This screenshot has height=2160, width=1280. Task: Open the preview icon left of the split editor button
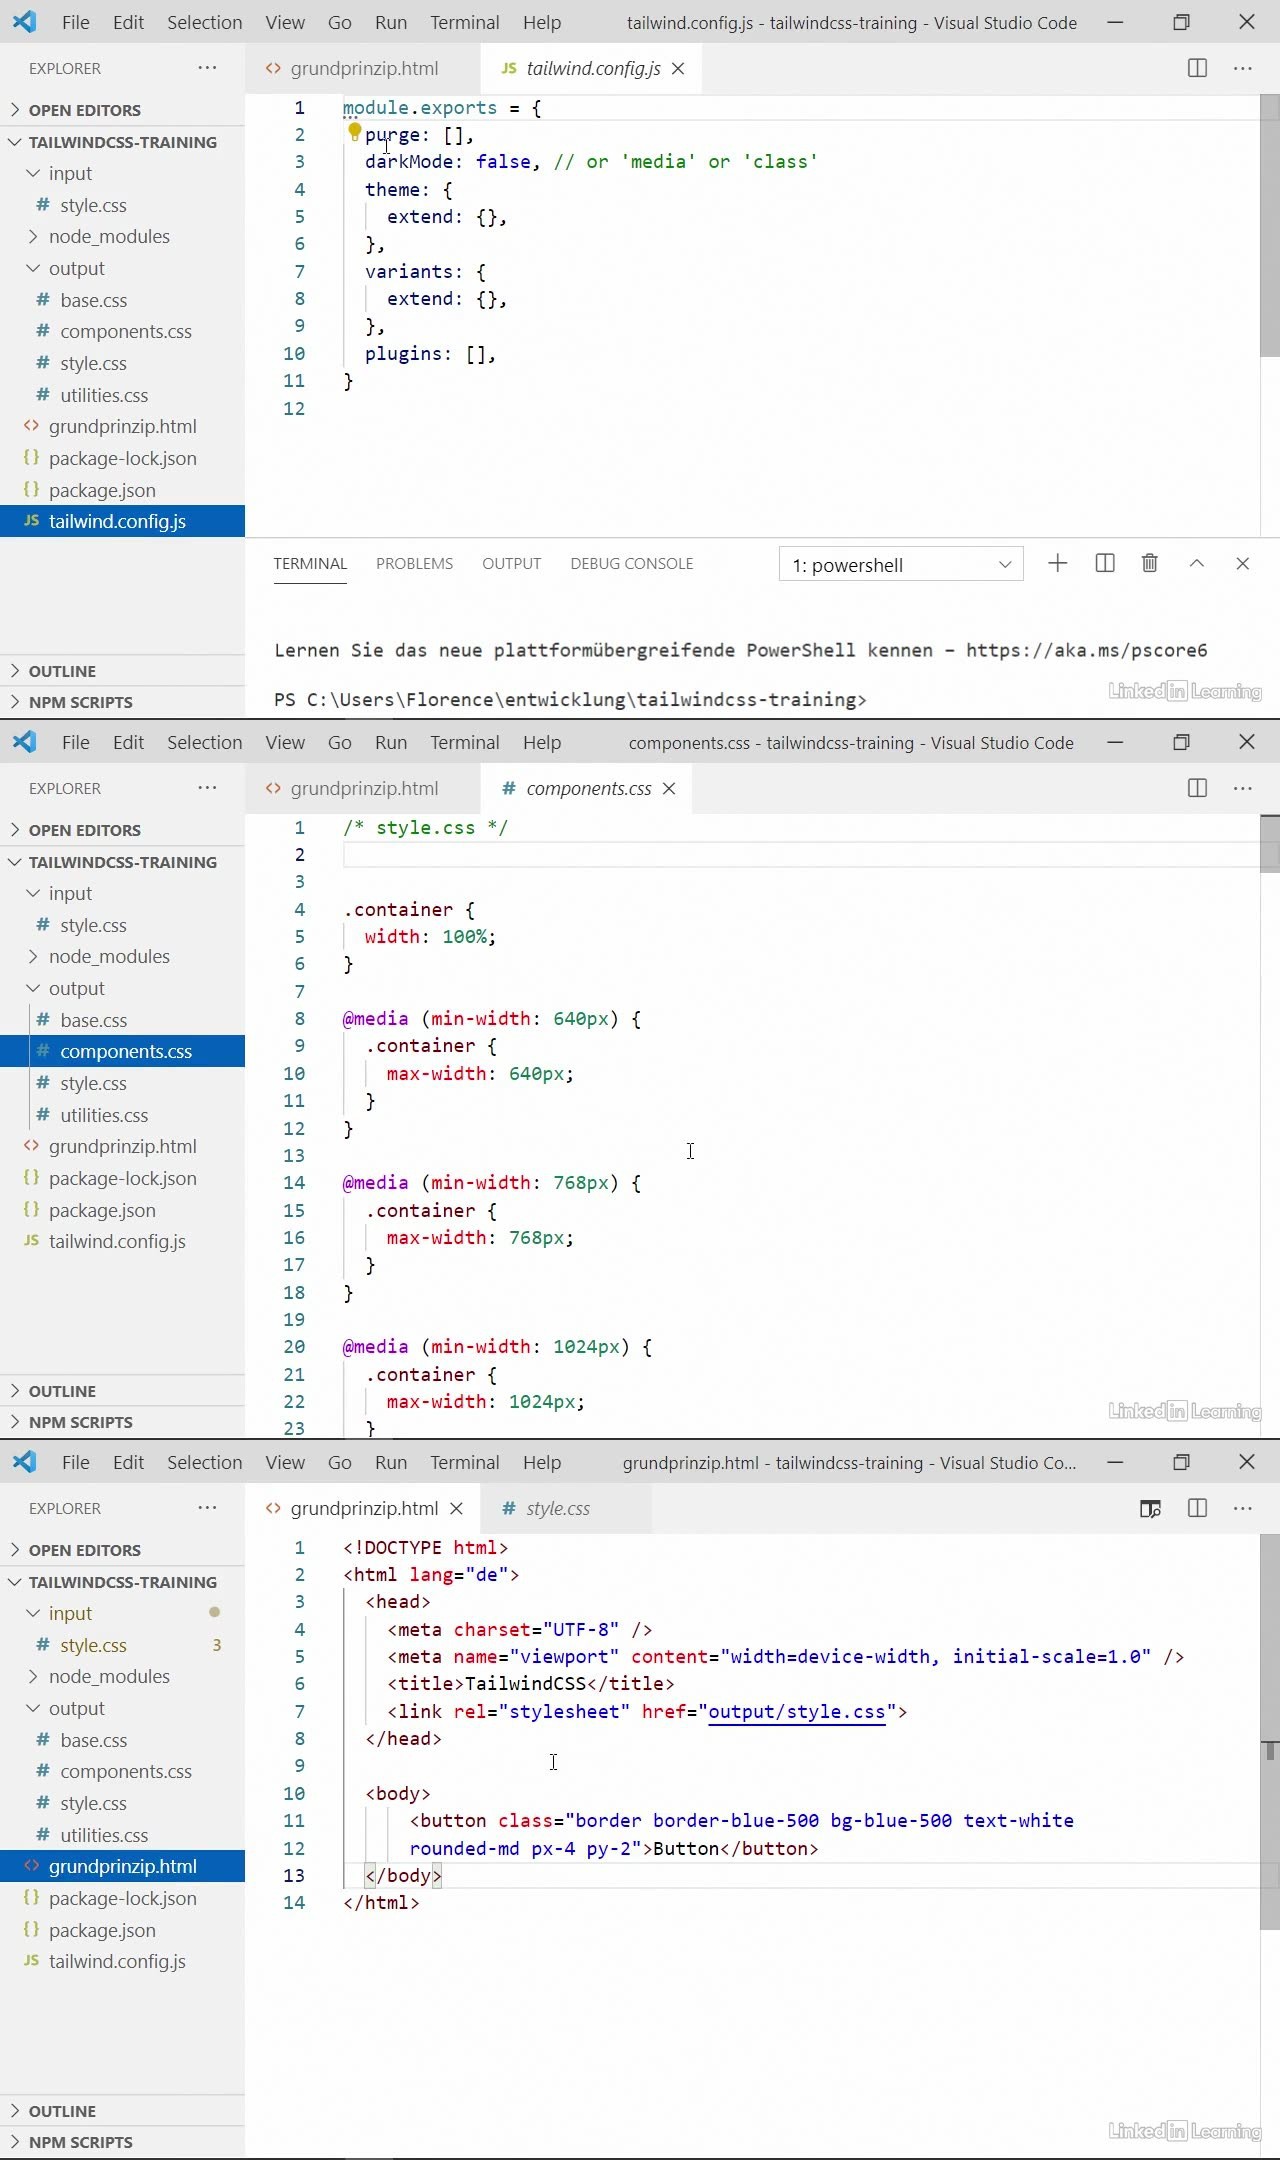pyautogui.click(x=1150, y=1509)
